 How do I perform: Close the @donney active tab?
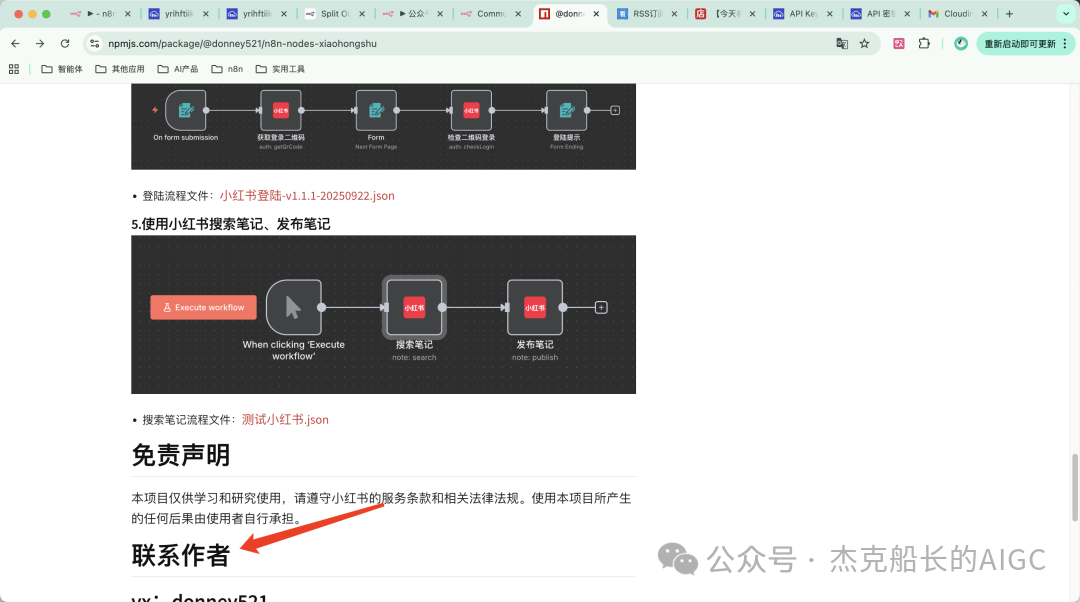[596, 14]
